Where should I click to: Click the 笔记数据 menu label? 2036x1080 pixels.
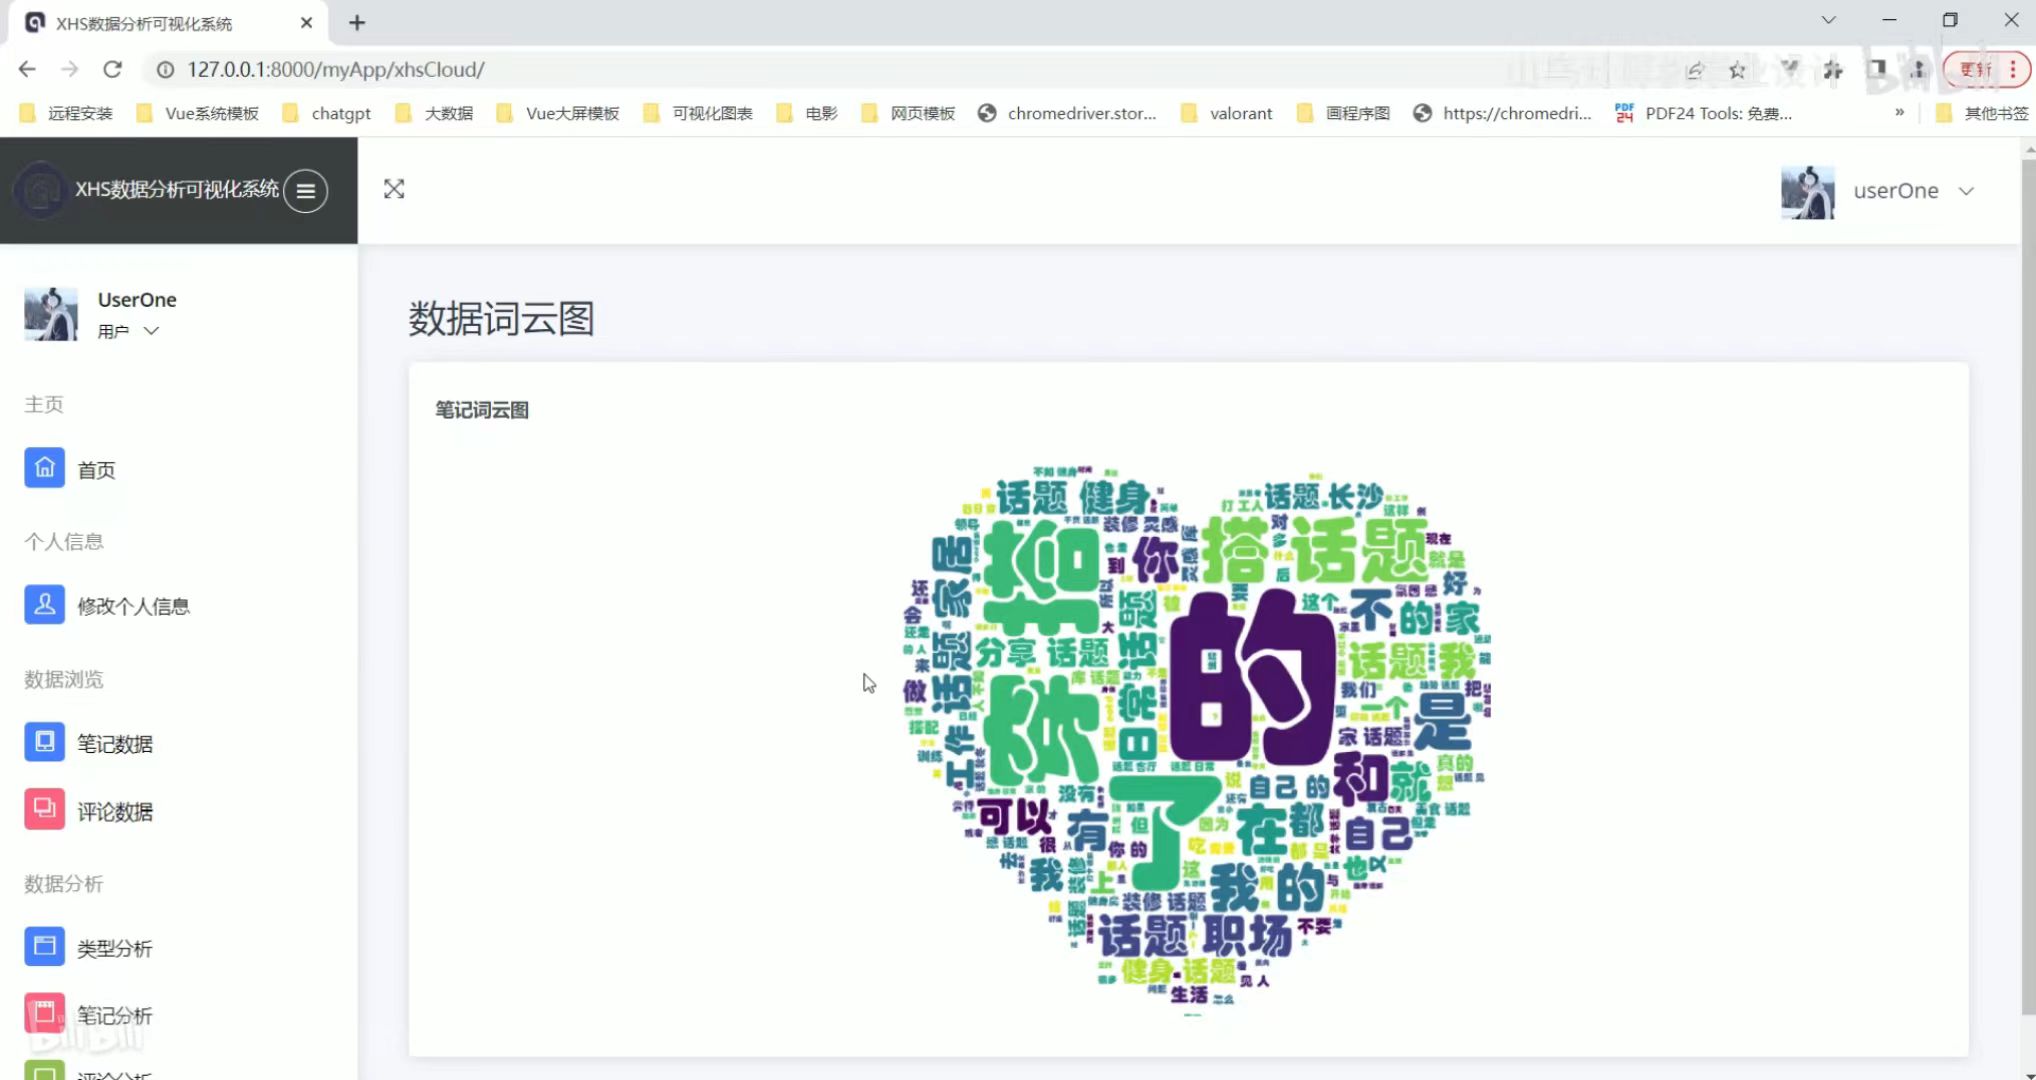[115, 744]
